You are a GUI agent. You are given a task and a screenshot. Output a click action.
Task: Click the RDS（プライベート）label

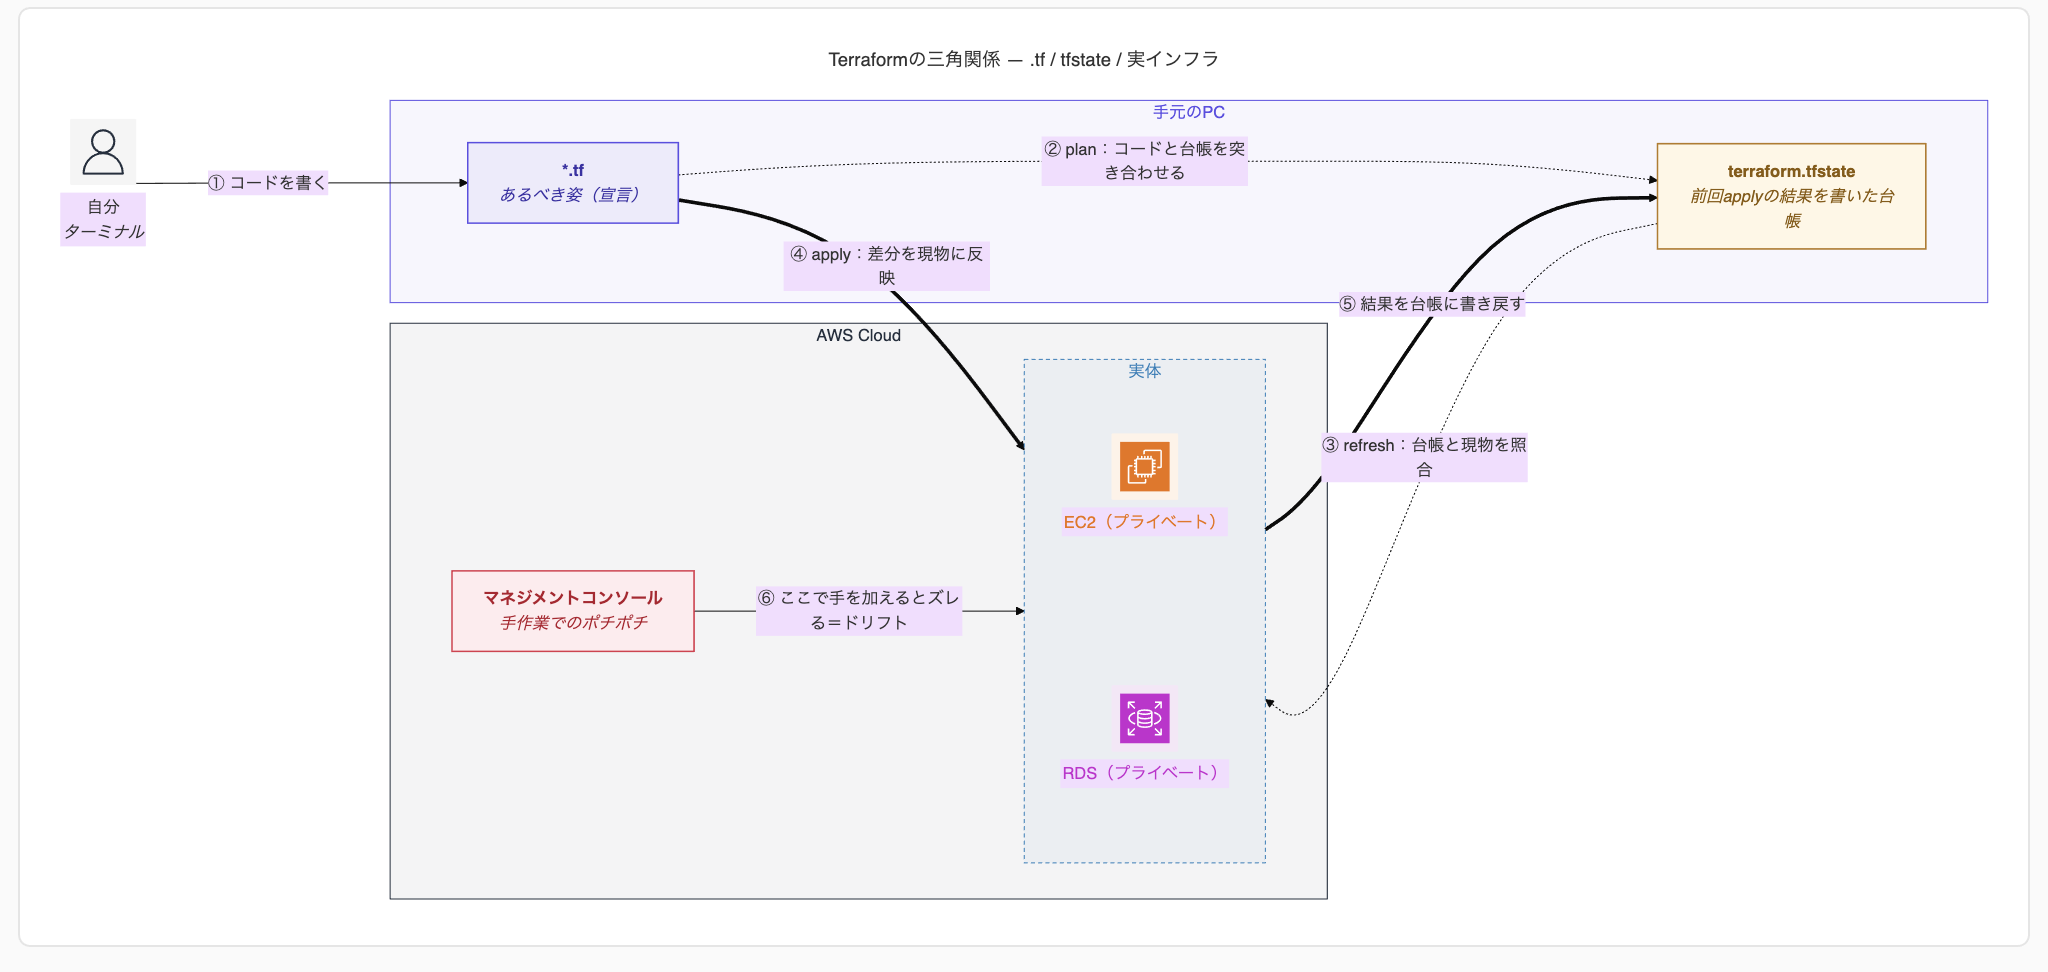click(1144, 773)
